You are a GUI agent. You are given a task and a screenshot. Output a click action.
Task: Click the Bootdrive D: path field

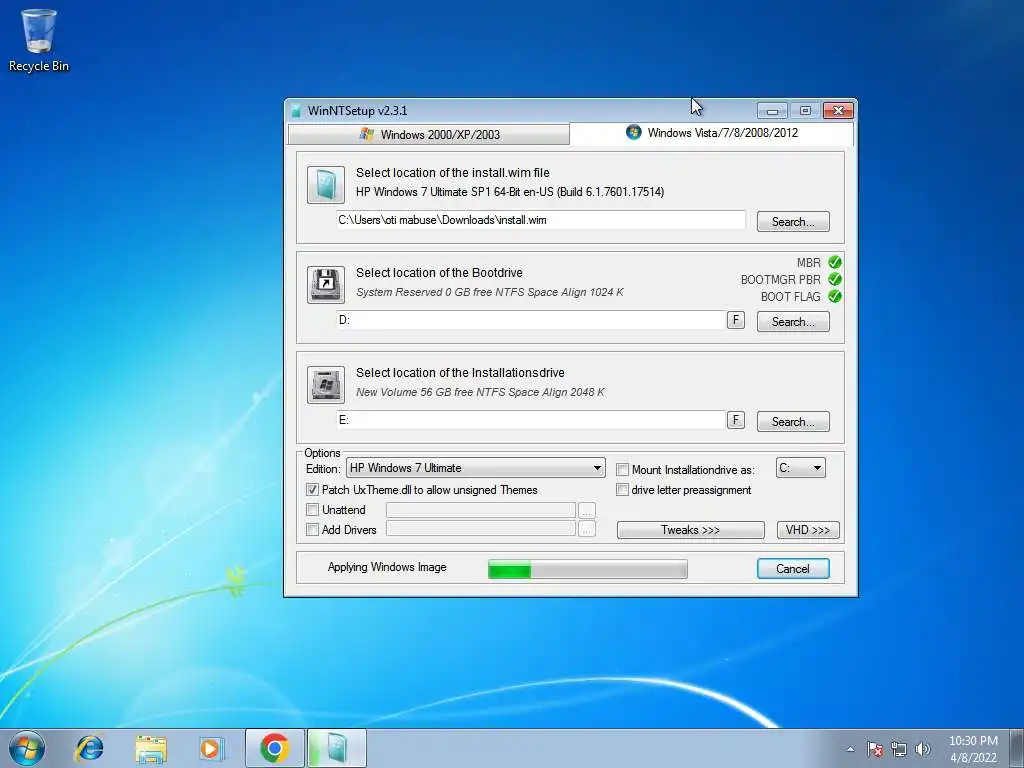[x=531, y=320]
